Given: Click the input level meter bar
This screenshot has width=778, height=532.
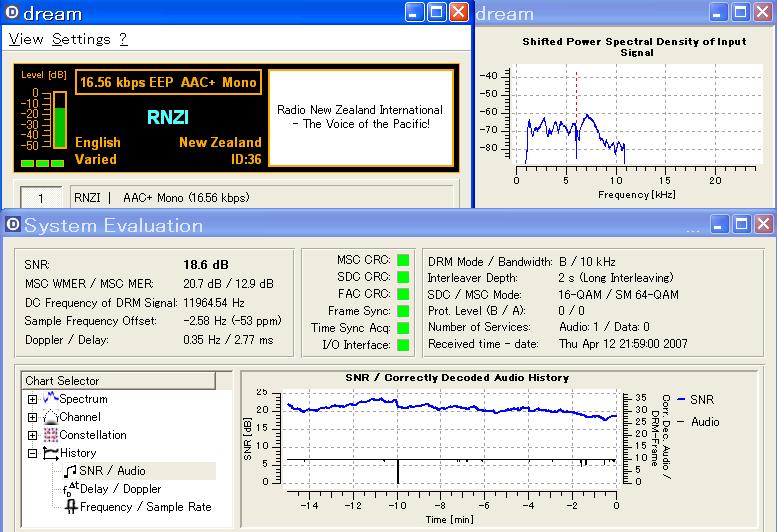Looking at the screenshot, I should 60,120.
